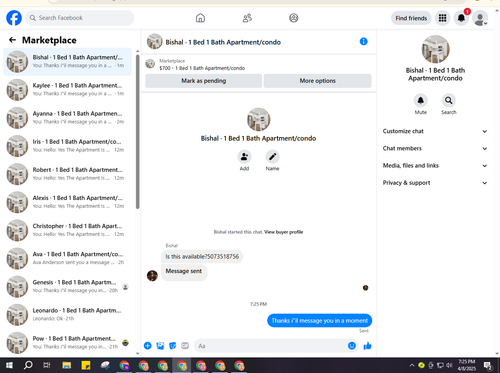Search in conversation magnifier icon
Screen dimensions: 500x373
449,100
